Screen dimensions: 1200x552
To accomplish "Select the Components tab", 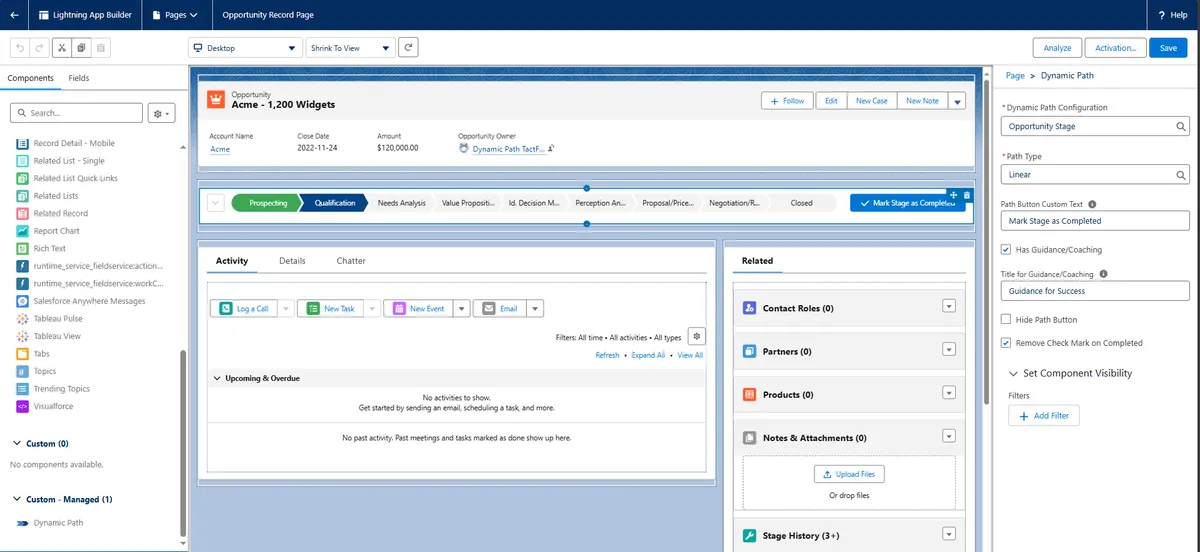I will pos(30,78).
